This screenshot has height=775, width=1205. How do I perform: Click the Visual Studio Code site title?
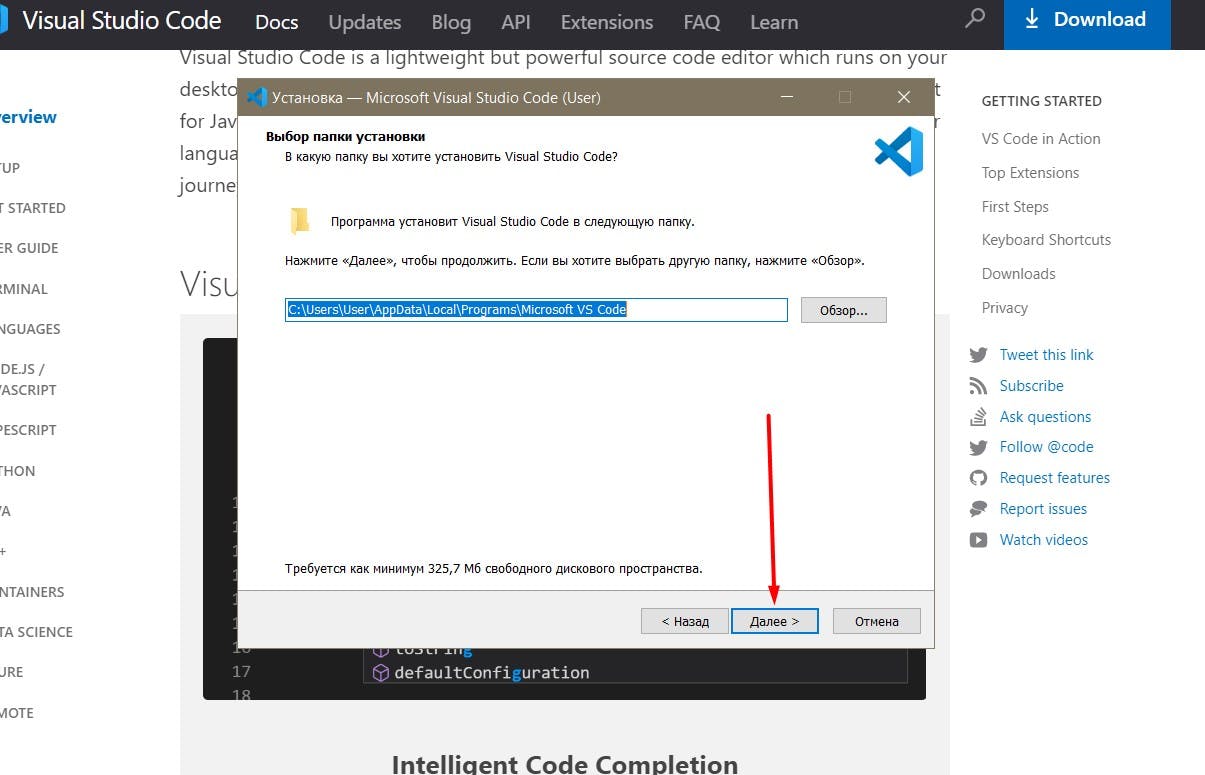[121, 20]
